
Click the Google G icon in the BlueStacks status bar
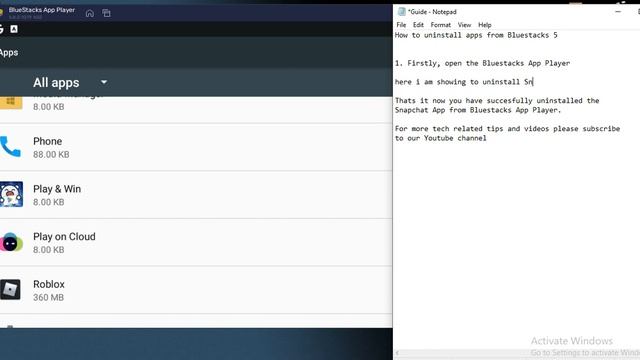(1, 29)
